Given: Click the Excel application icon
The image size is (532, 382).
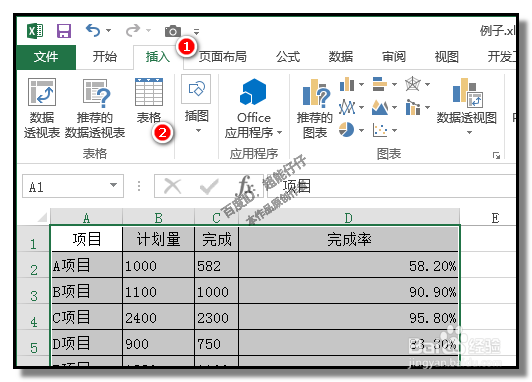Looking at the screenshot, I should (x=35, y=31).
